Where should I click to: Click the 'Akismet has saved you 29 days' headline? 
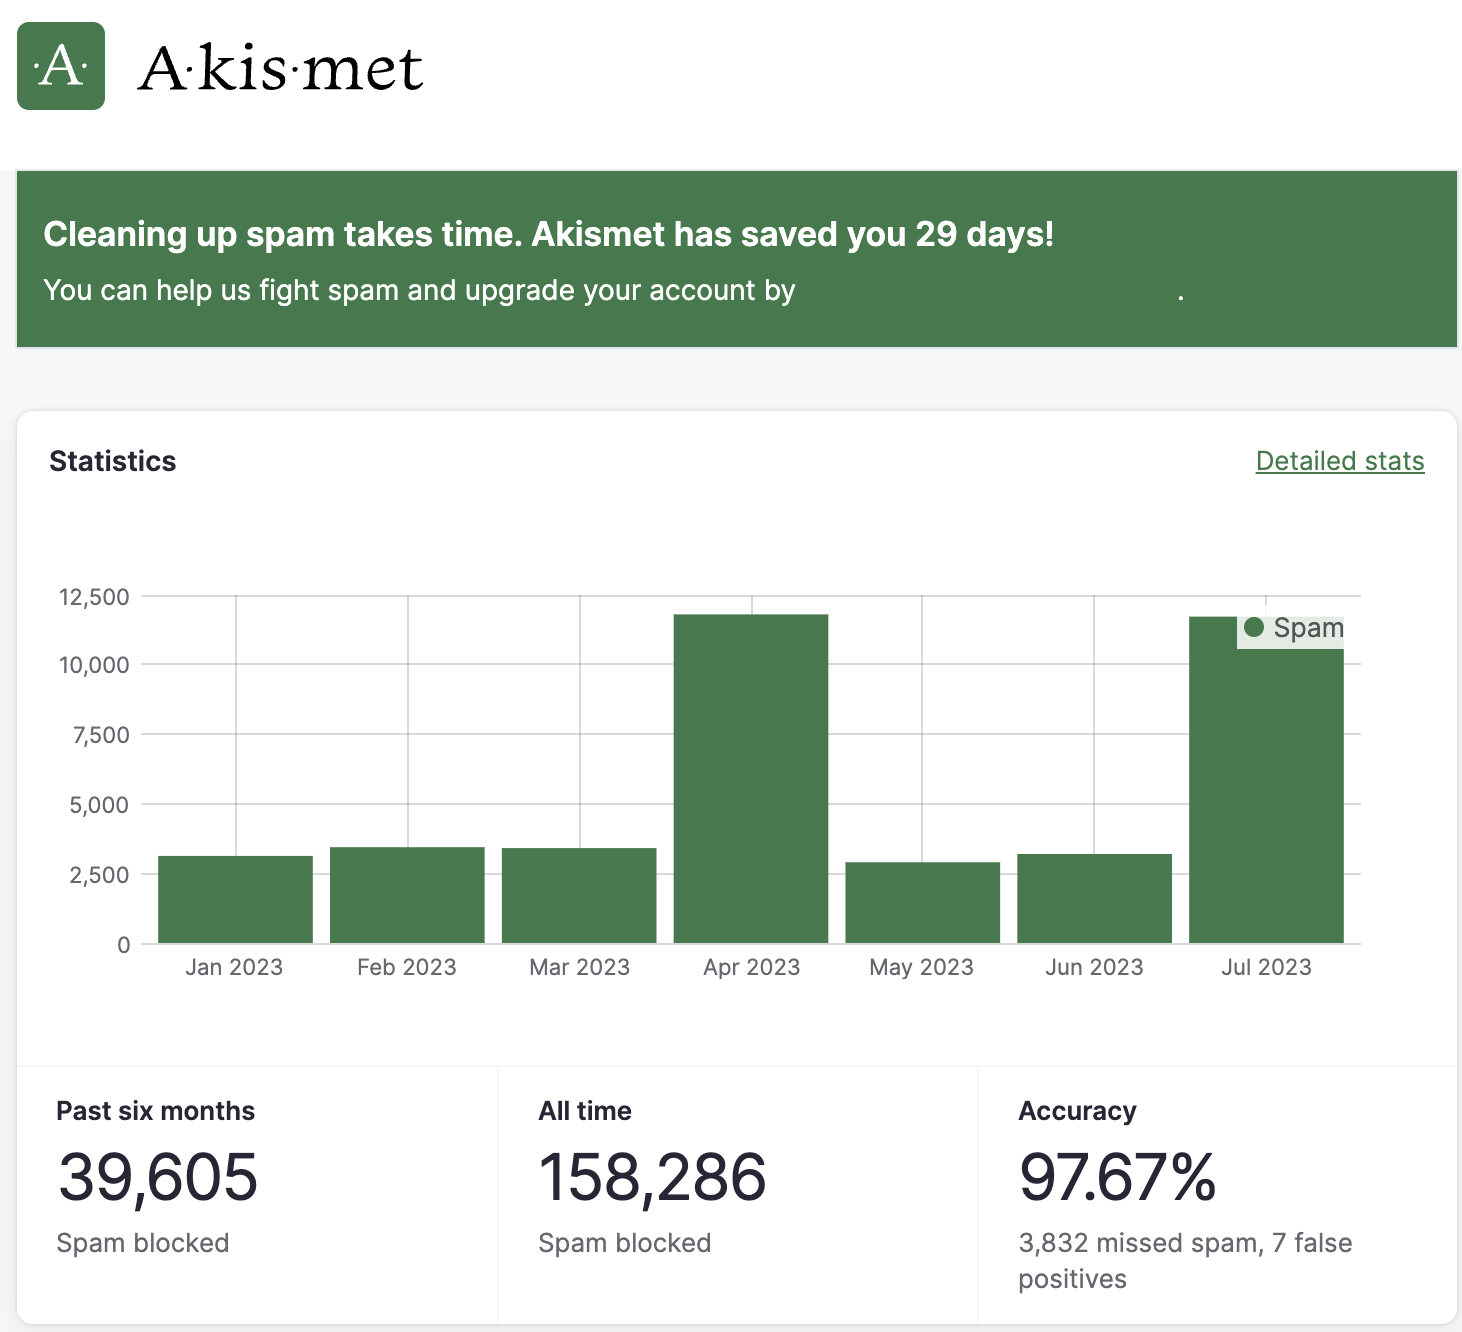[x=548, y=234]
